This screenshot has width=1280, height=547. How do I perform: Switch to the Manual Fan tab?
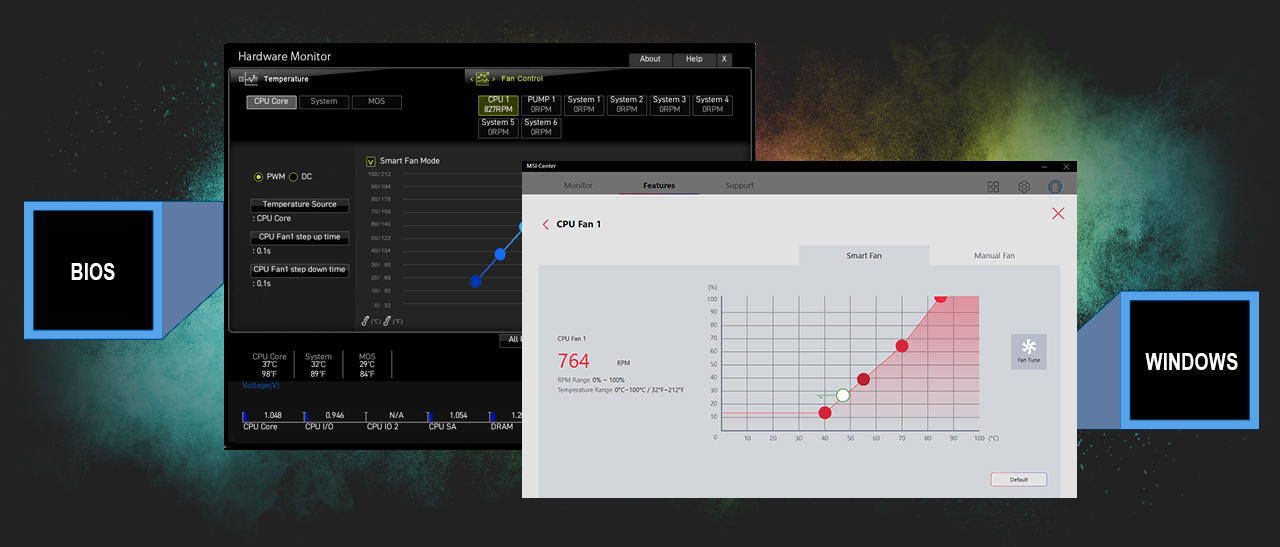pos(994,256)
